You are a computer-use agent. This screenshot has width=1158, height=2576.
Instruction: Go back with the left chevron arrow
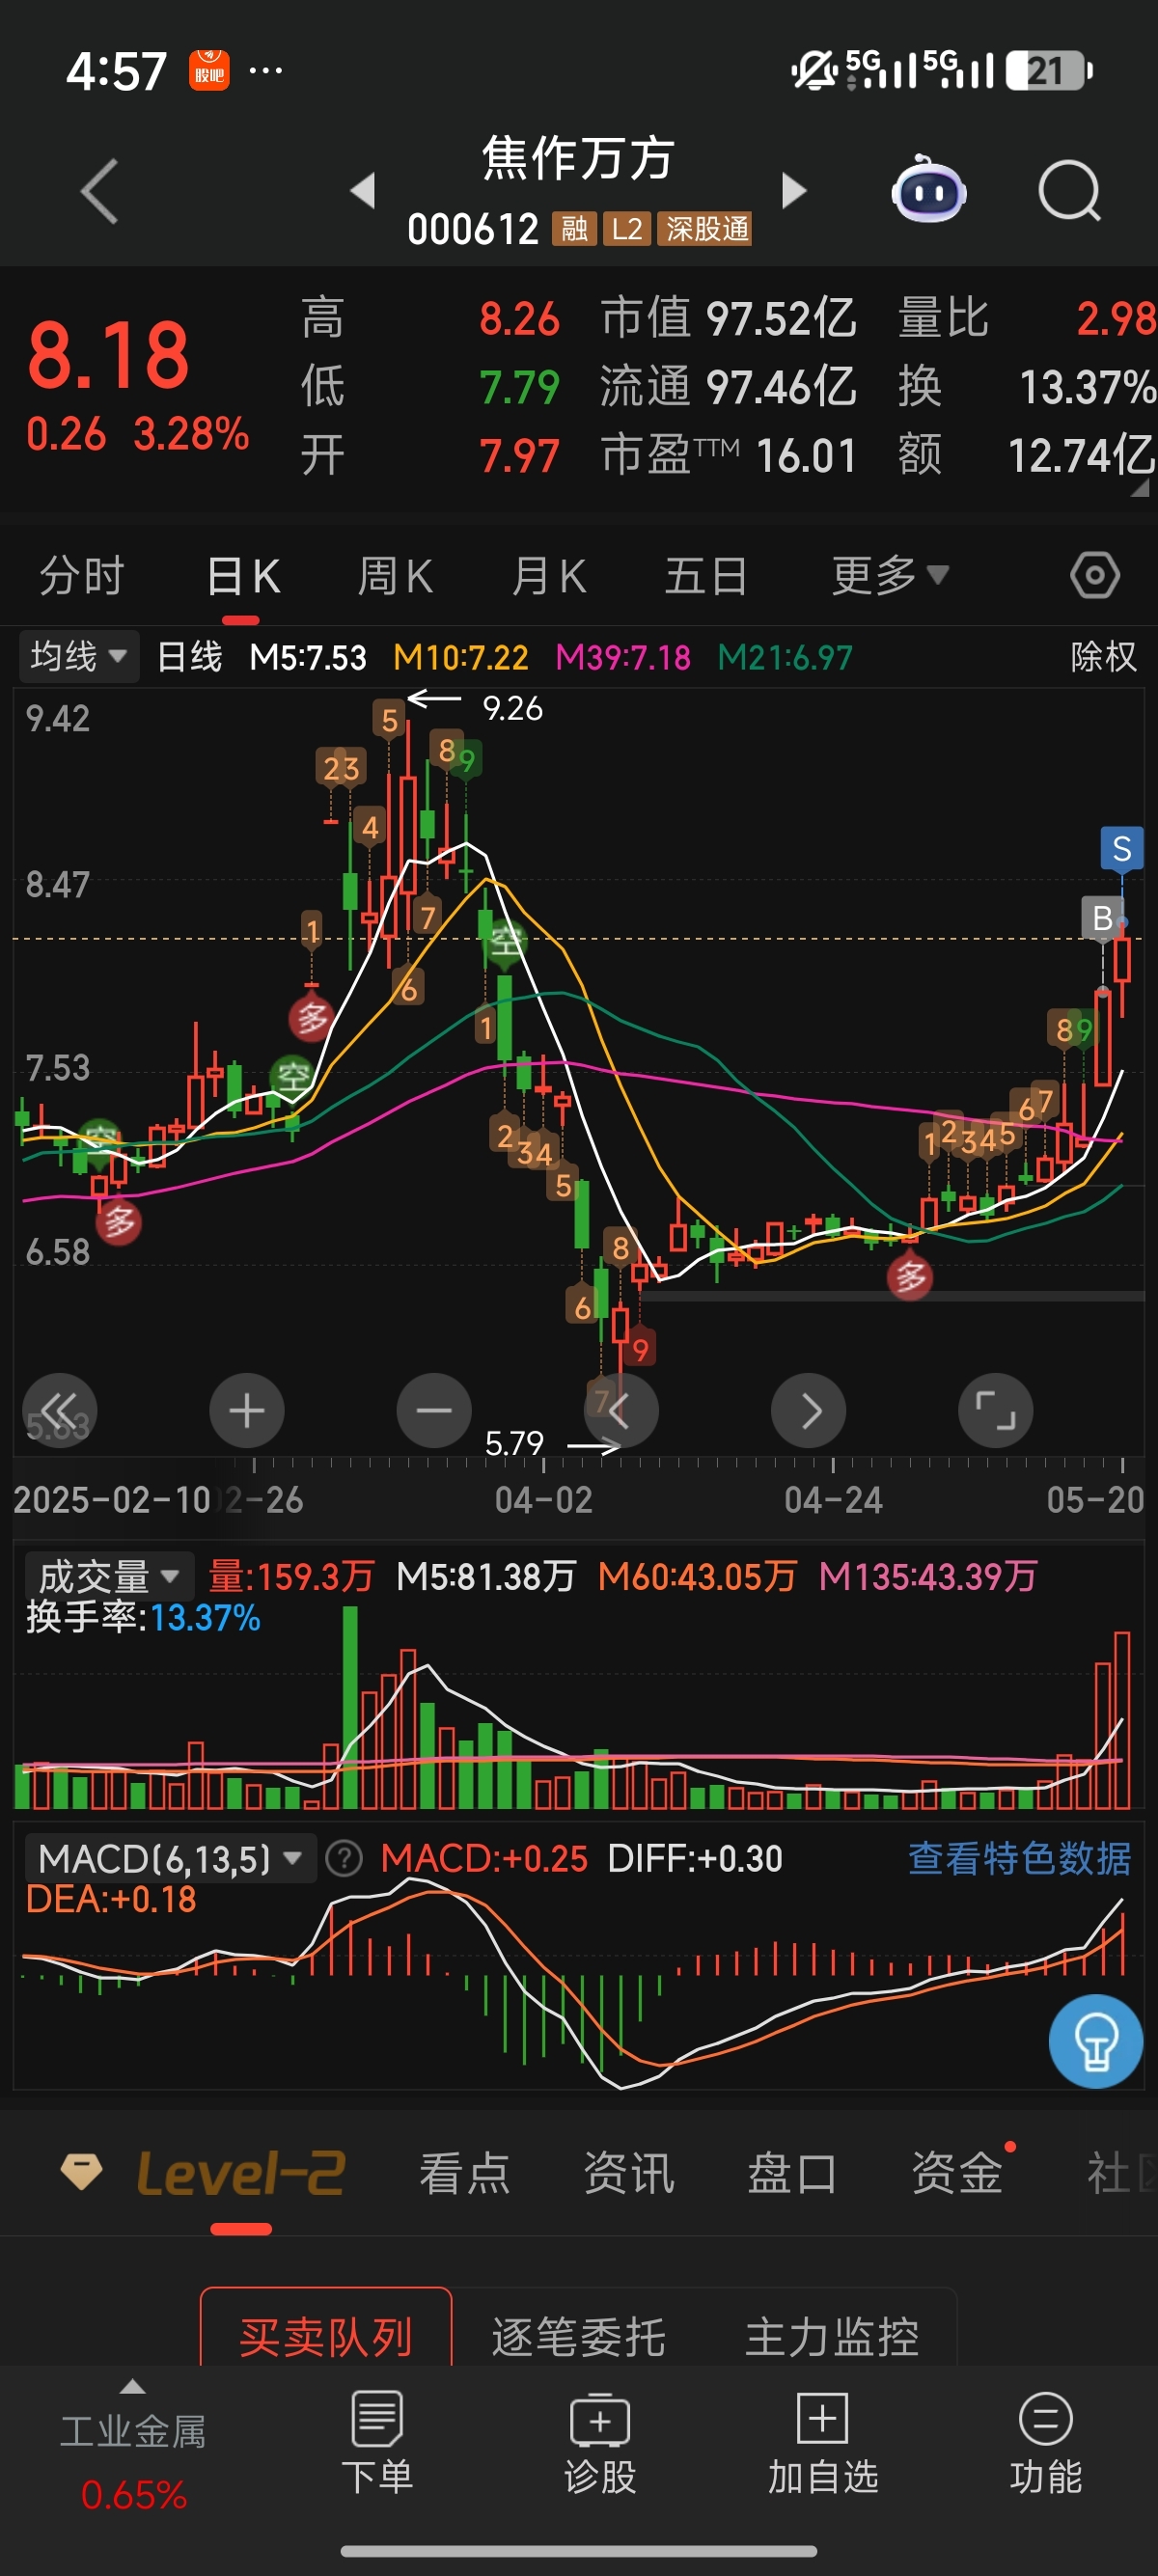(x=100, y=190)
